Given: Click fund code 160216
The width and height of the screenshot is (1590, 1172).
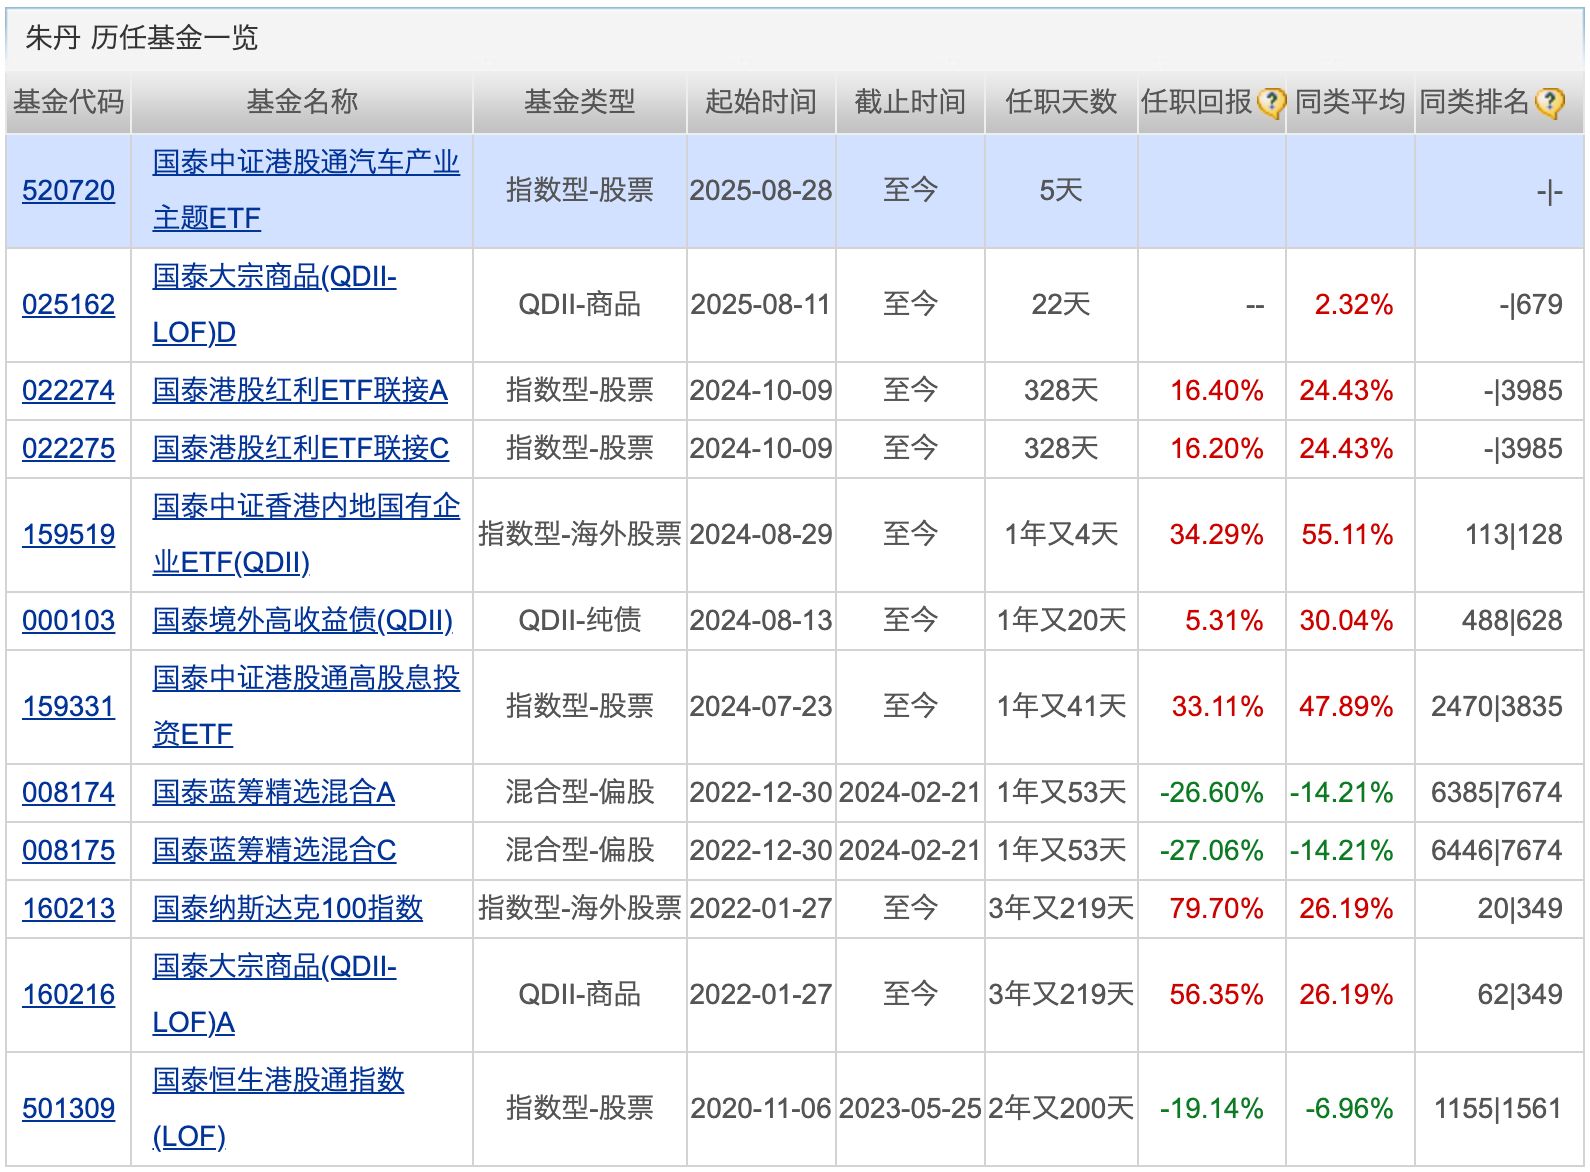Looking at the screenshot, I should 68,995.
